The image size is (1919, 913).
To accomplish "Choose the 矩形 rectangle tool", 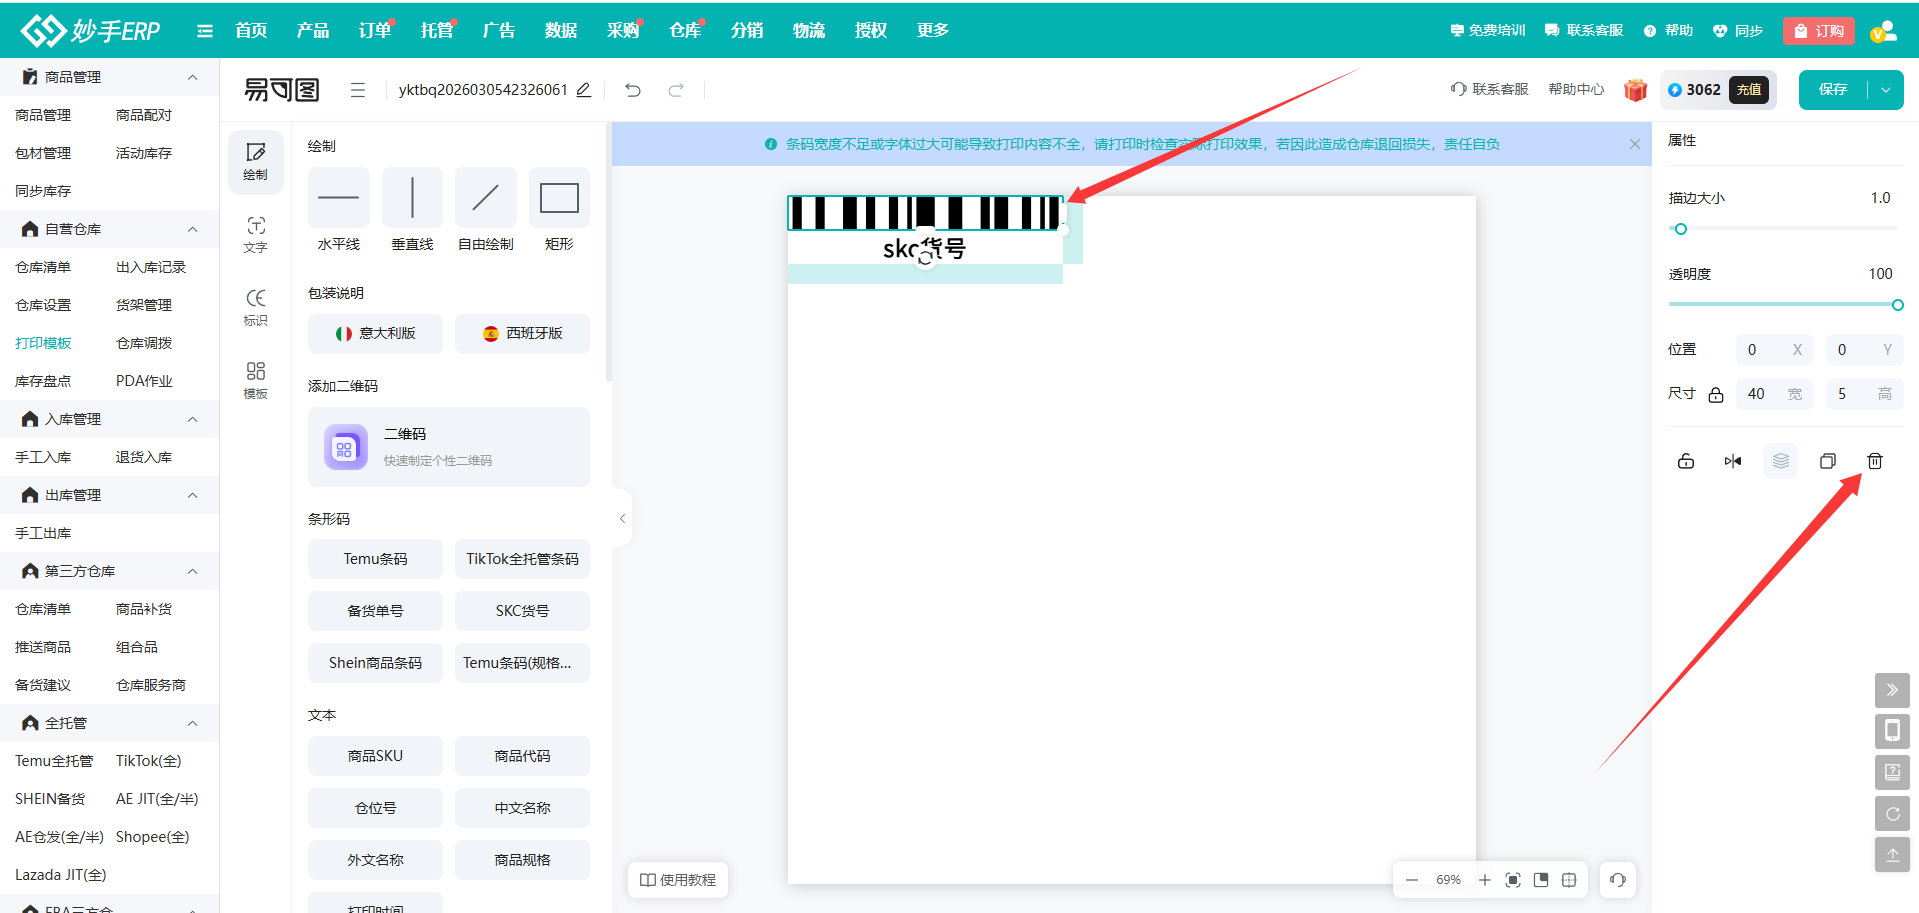I will tap(559, 198).
